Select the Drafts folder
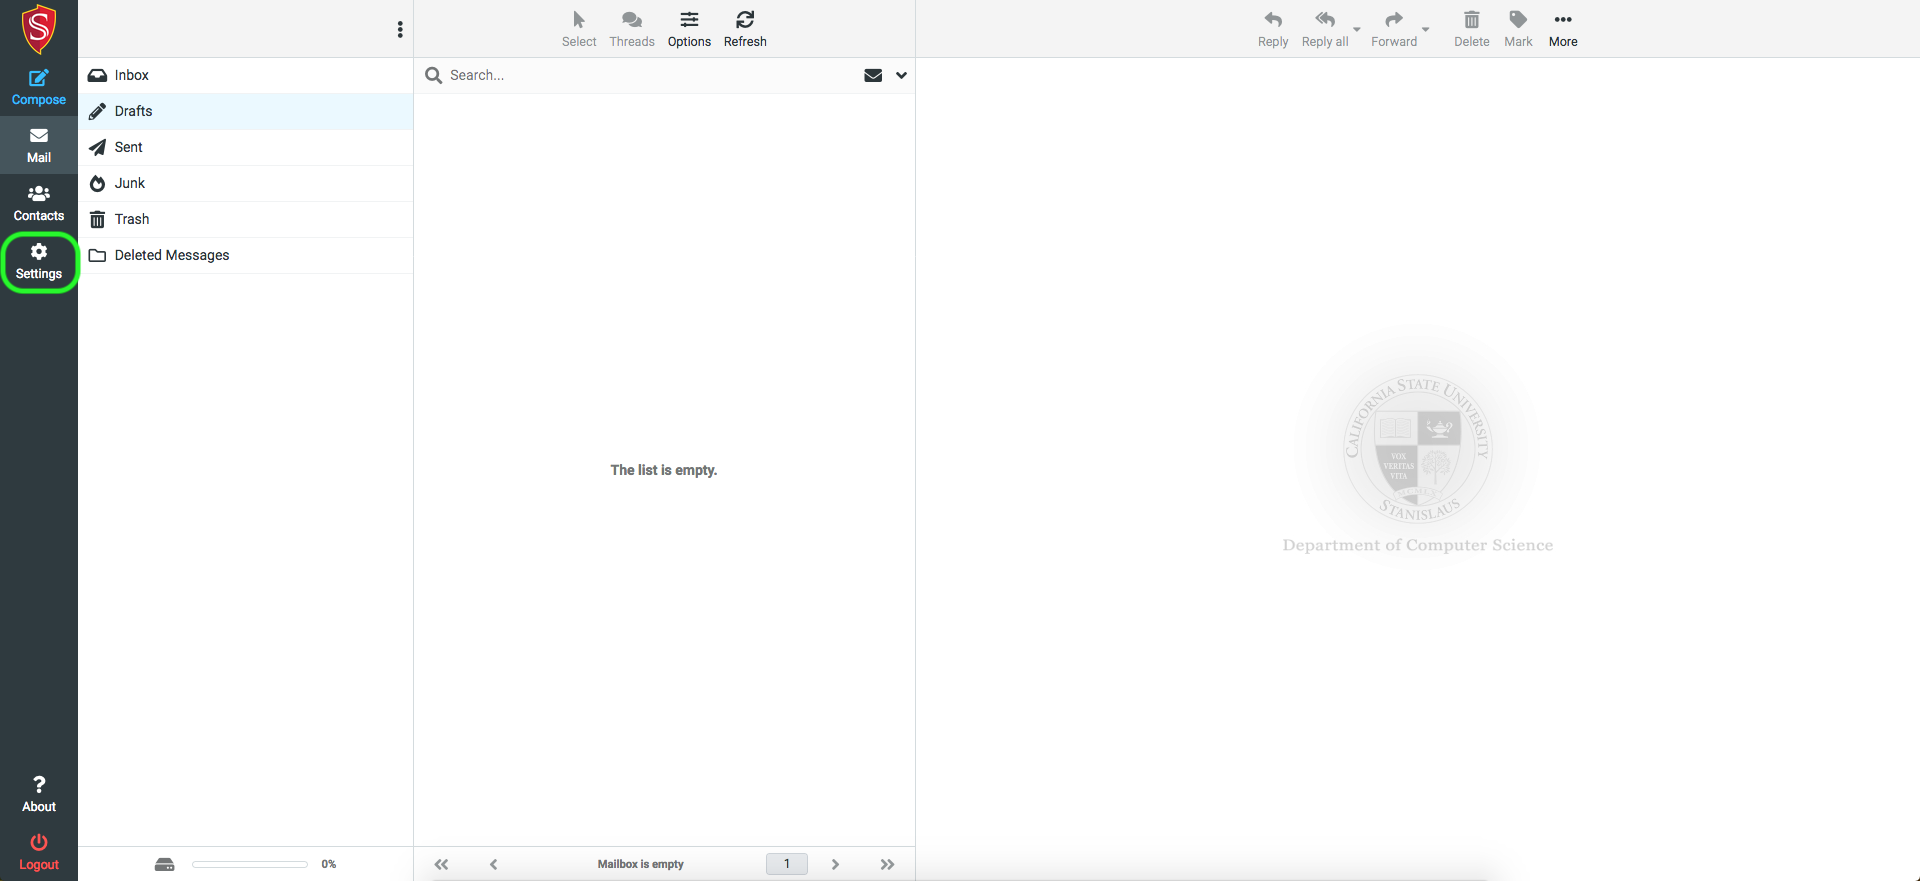 pyautogui.click(x=245, y=111)
